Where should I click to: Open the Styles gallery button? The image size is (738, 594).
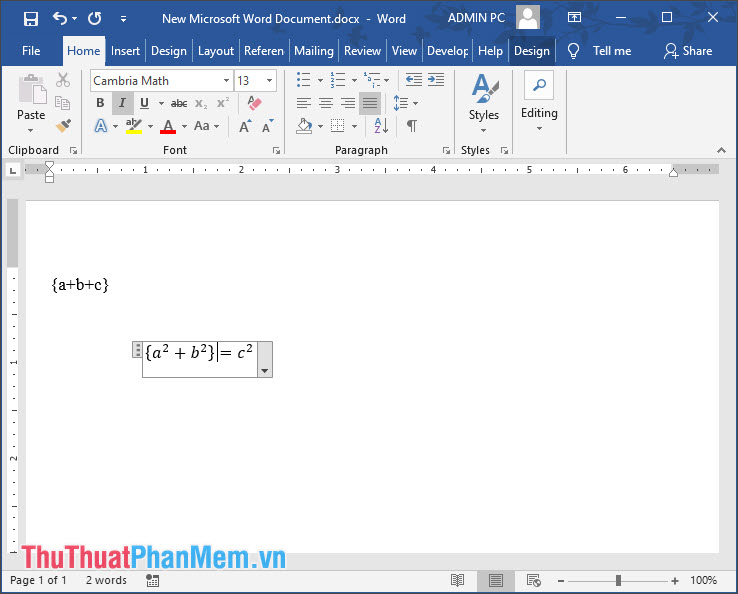click(x=483, y=103)
